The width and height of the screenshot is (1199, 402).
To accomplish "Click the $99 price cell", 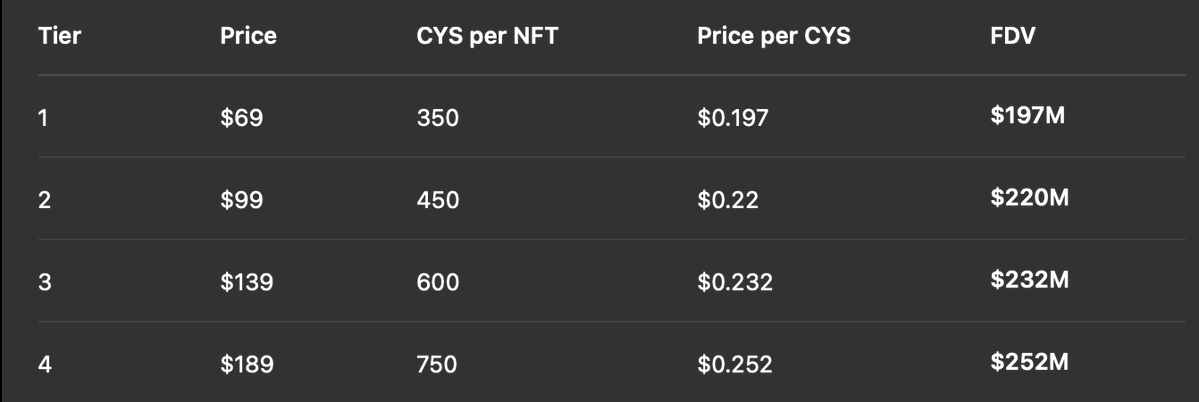I will click(242, 200).
